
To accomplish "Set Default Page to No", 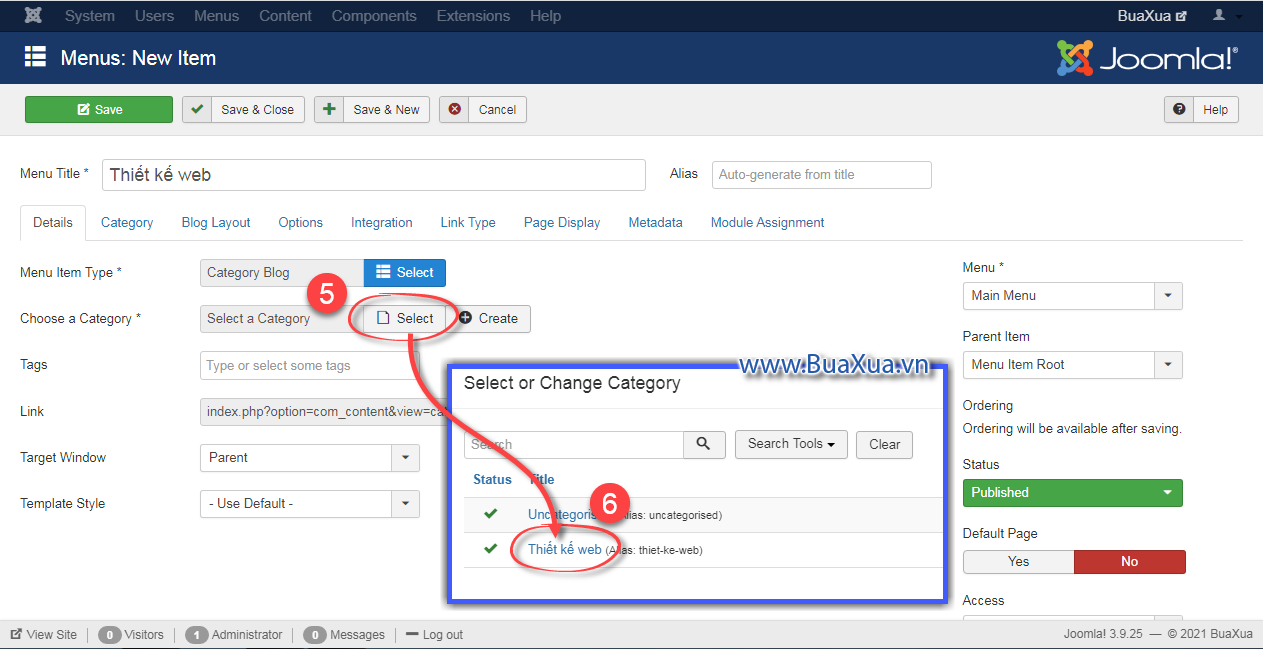I will pos(1129,561).
